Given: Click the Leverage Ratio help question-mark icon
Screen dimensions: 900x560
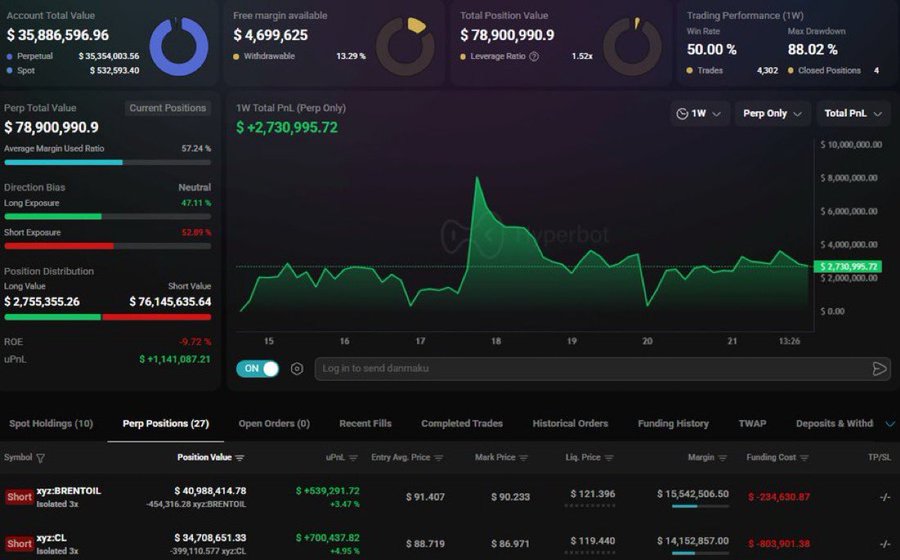Looking at the screenshot, I should (534, 56).
